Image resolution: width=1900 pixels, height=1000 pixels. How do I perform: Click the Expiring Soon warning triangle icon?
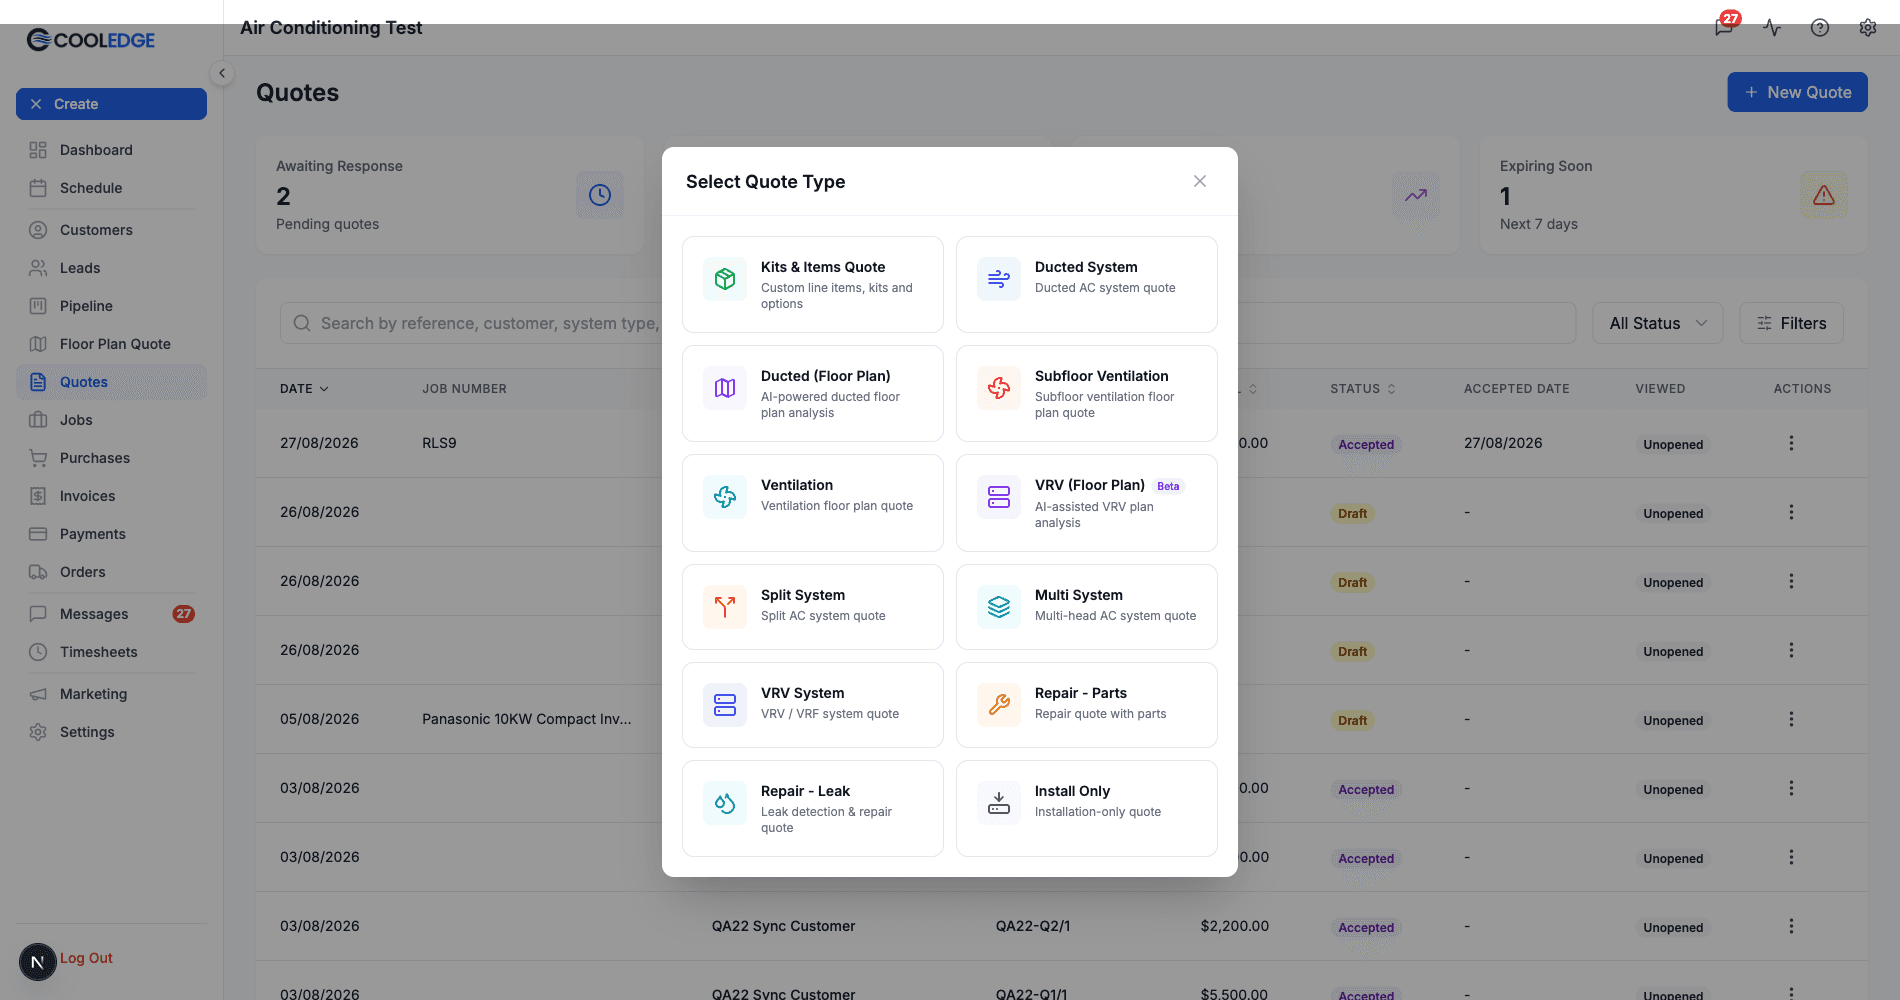pos(1824,195)
